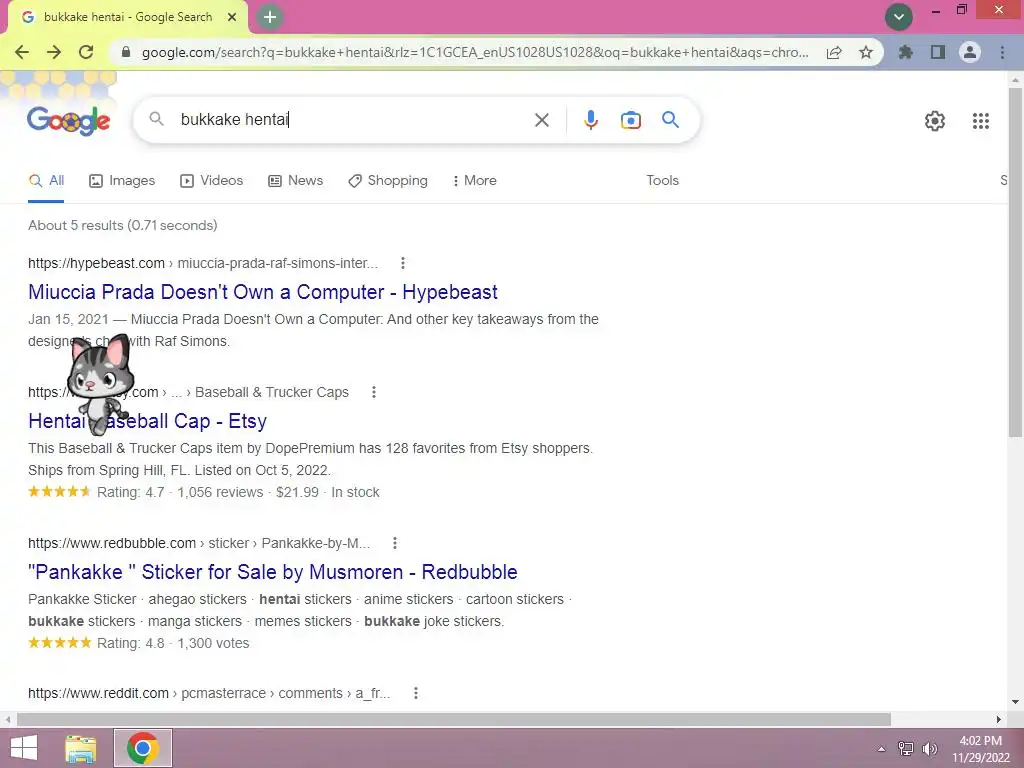Open the Extensions puzzle icon
1024x768 pixels.
tap(905, 52)
